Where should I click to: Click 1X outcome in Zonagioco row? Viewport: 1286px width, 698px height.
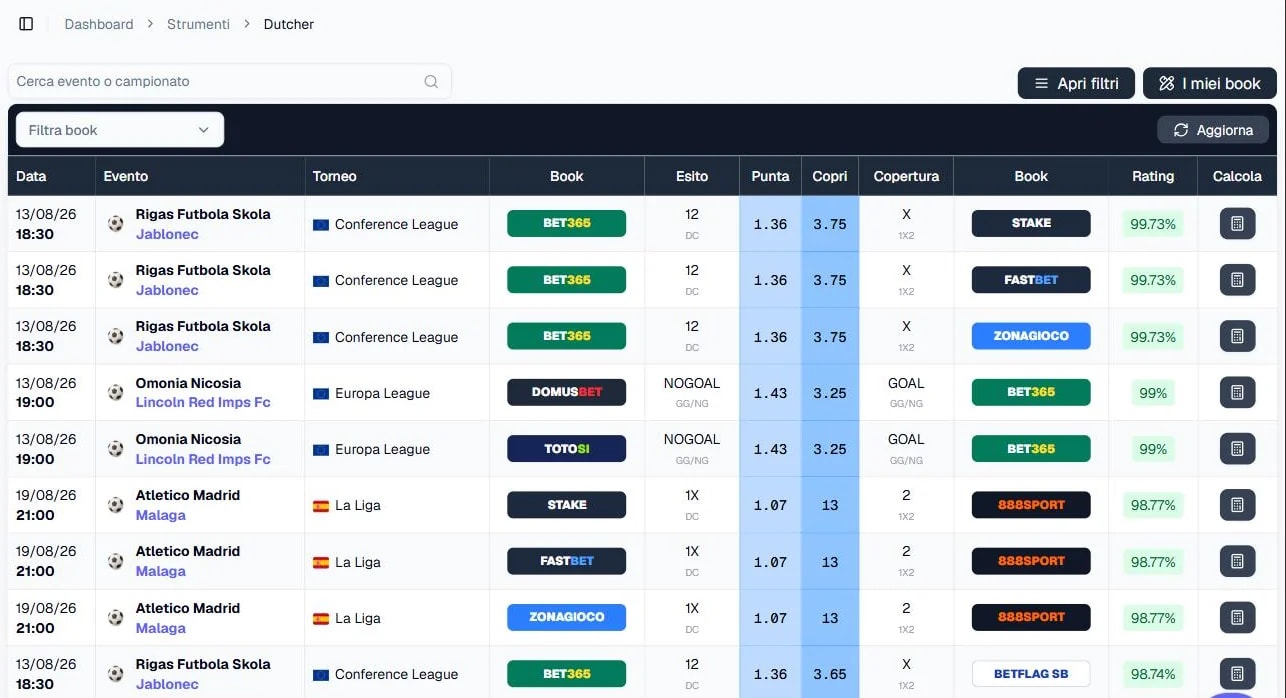(692, 608)
